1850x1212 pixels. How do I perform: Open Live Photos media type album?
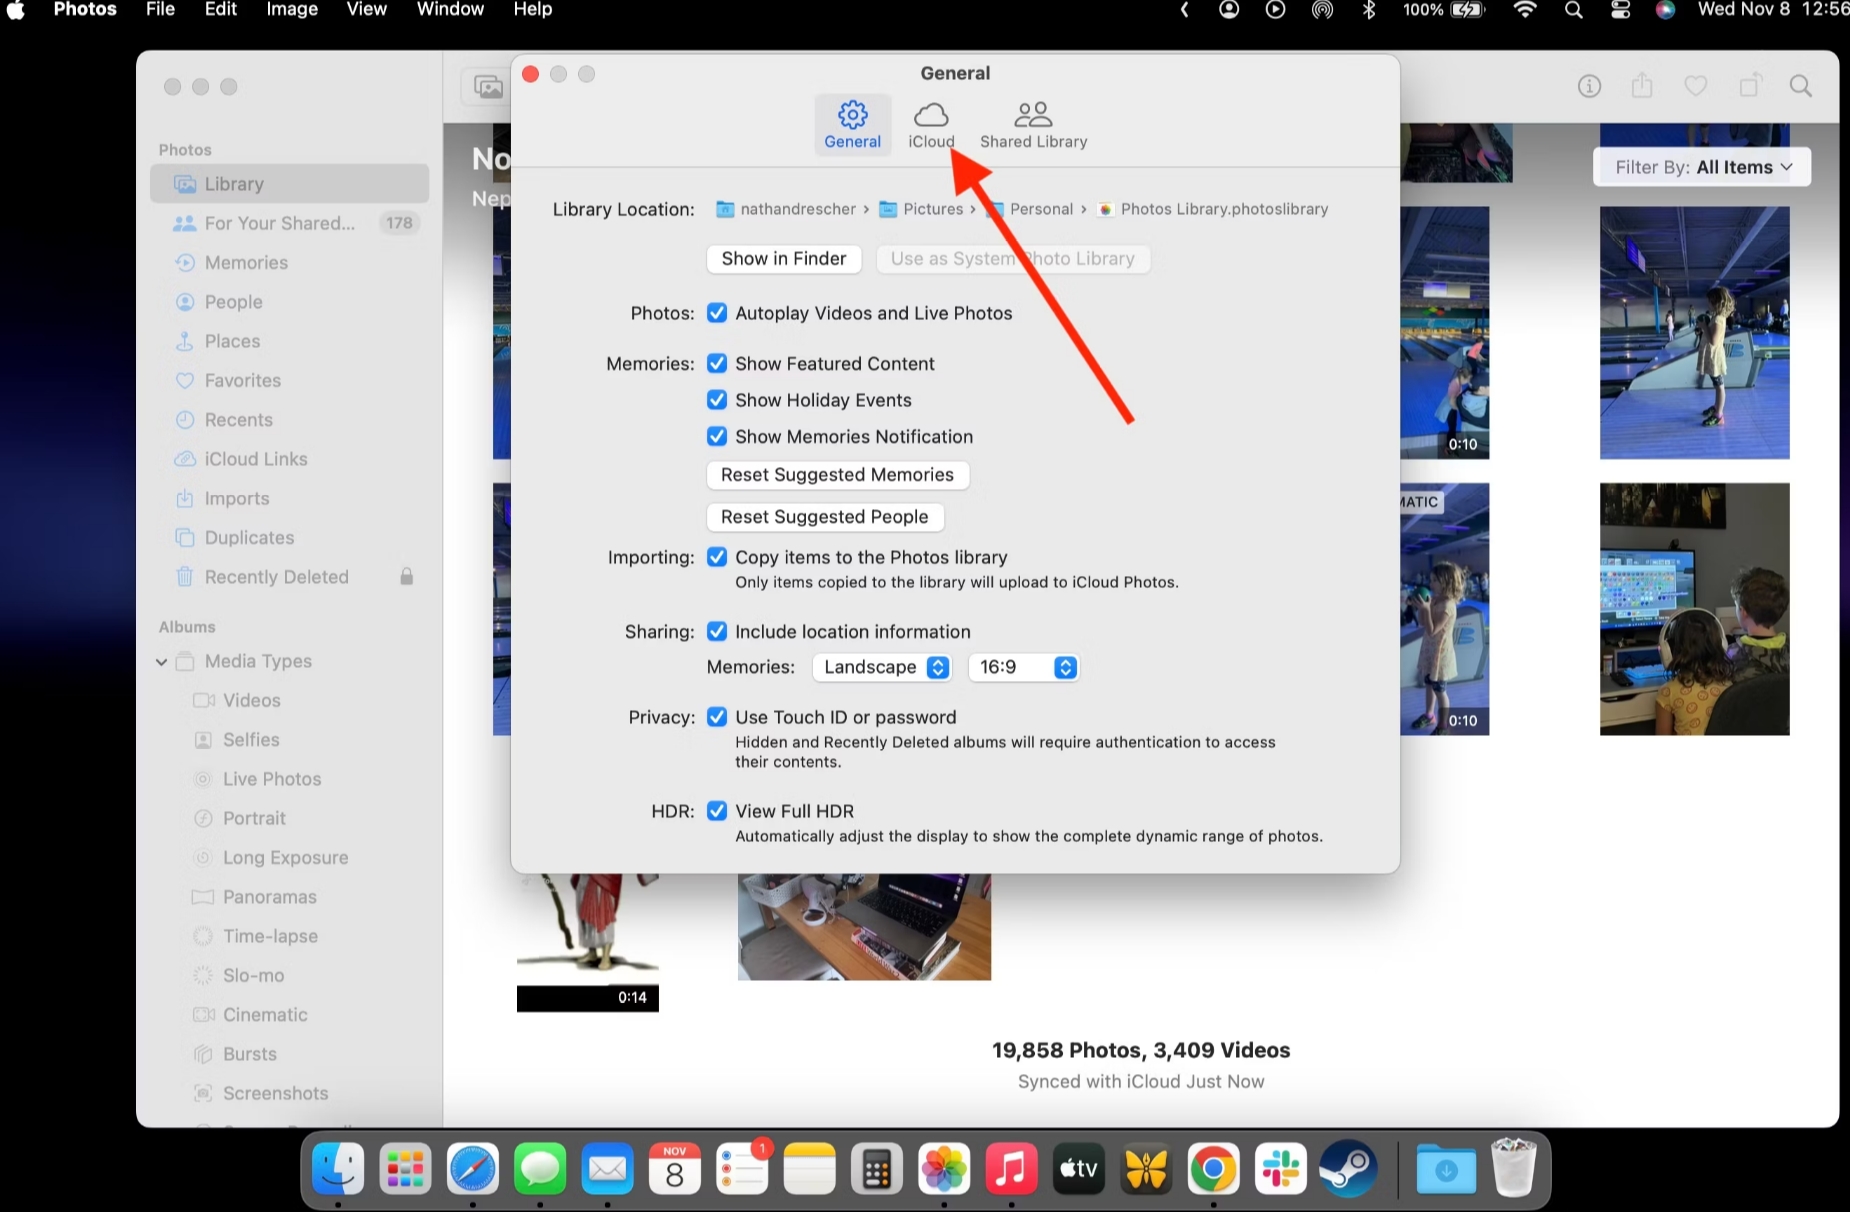(289, 779)
